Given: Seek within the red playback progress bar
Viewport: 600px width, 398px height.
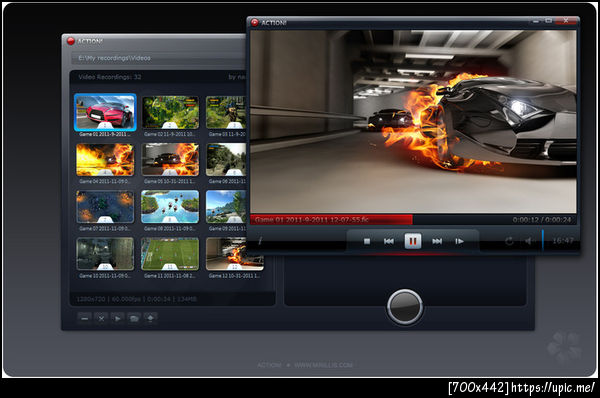Looking at the screenshot, I should (x=331, y=220).
